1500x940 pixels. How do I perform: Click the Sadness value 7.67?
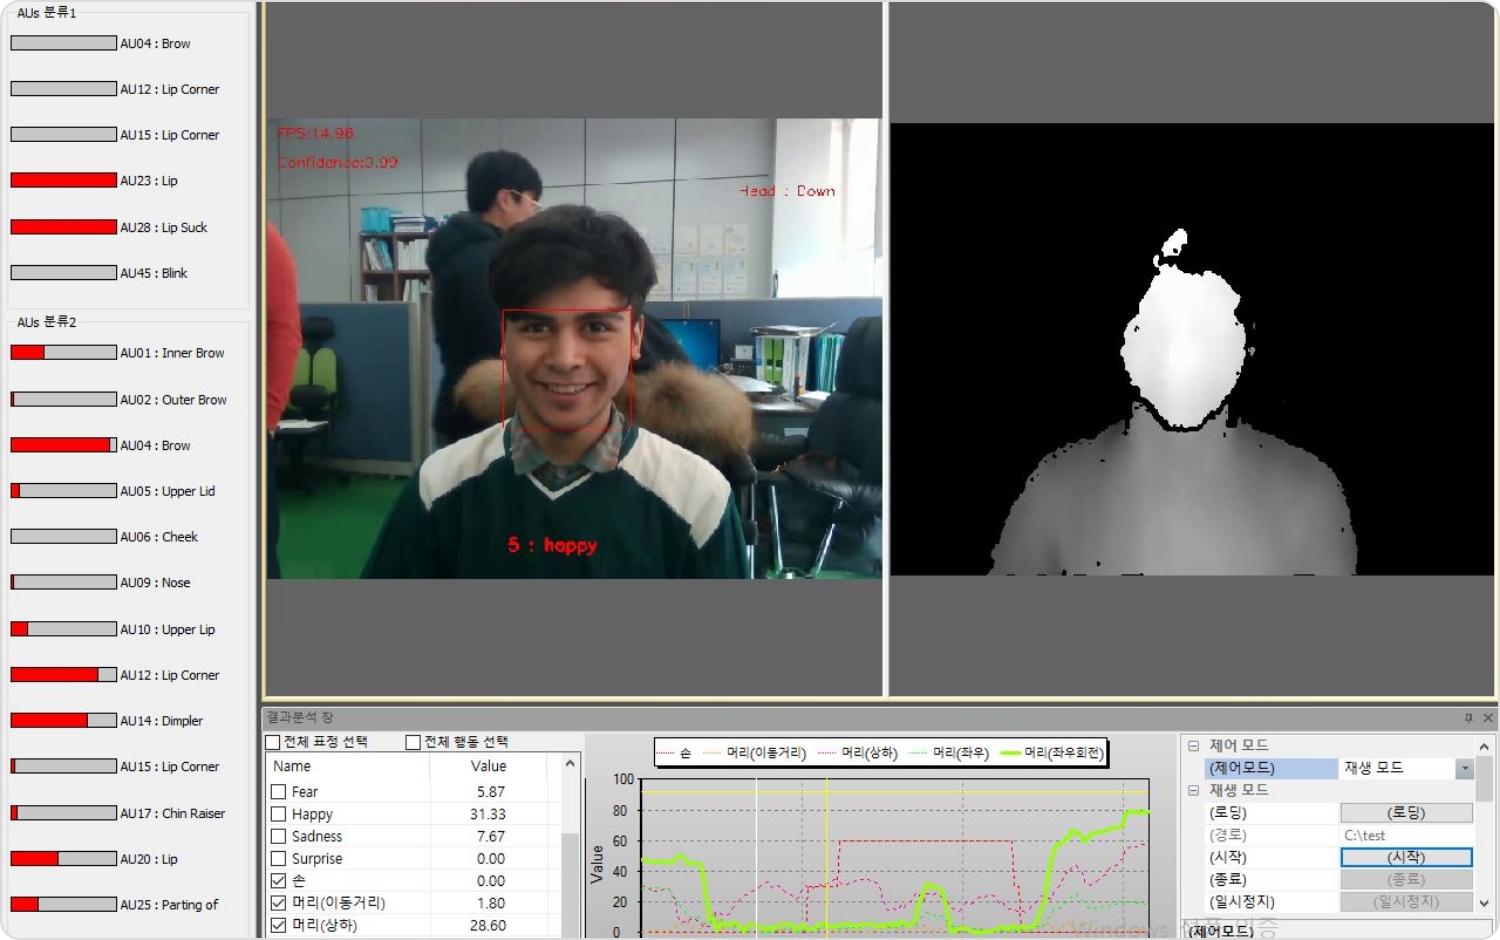tap(491, 836)
